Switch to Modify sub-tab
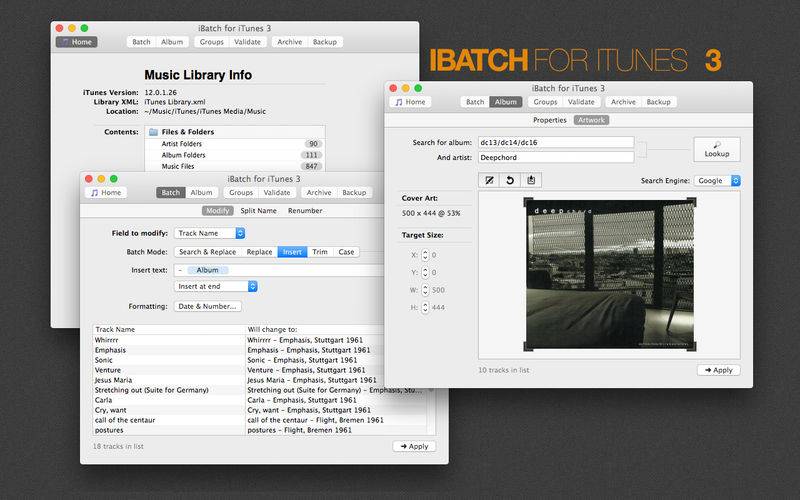 tap(217, 211)
